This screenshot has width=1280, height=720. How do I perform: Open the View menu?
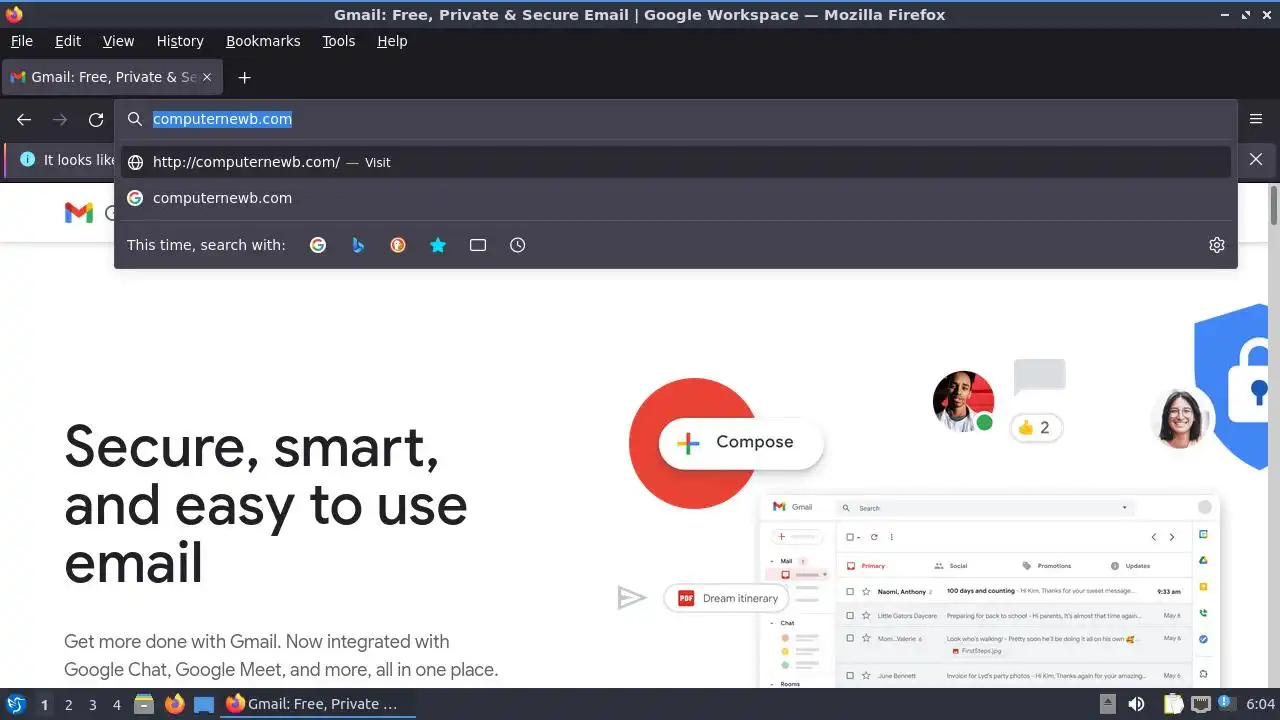point(118,41)
